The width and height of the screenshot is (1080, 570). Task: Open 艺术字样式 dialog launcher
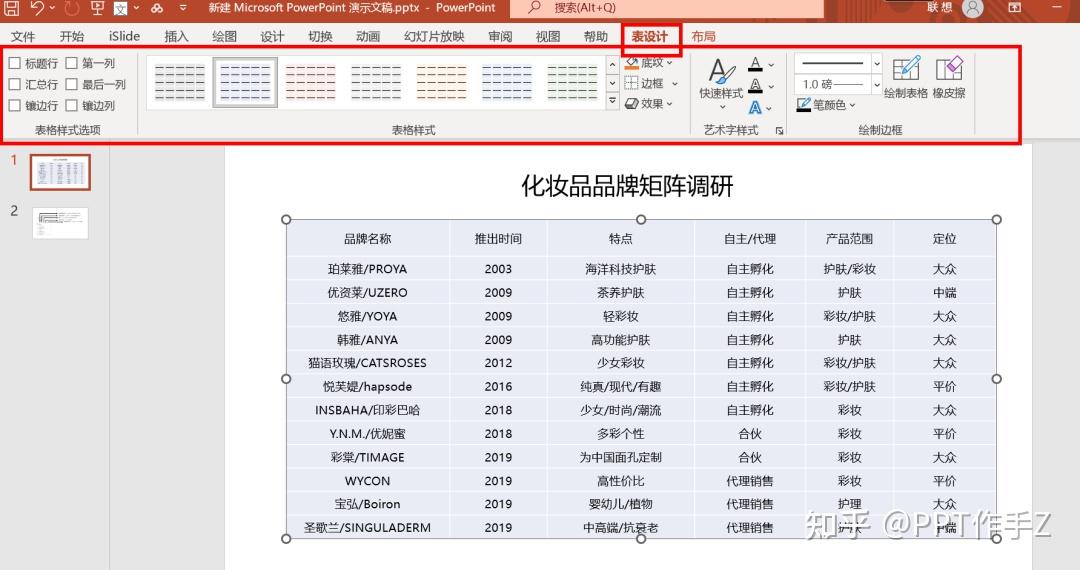coord(780,131)
